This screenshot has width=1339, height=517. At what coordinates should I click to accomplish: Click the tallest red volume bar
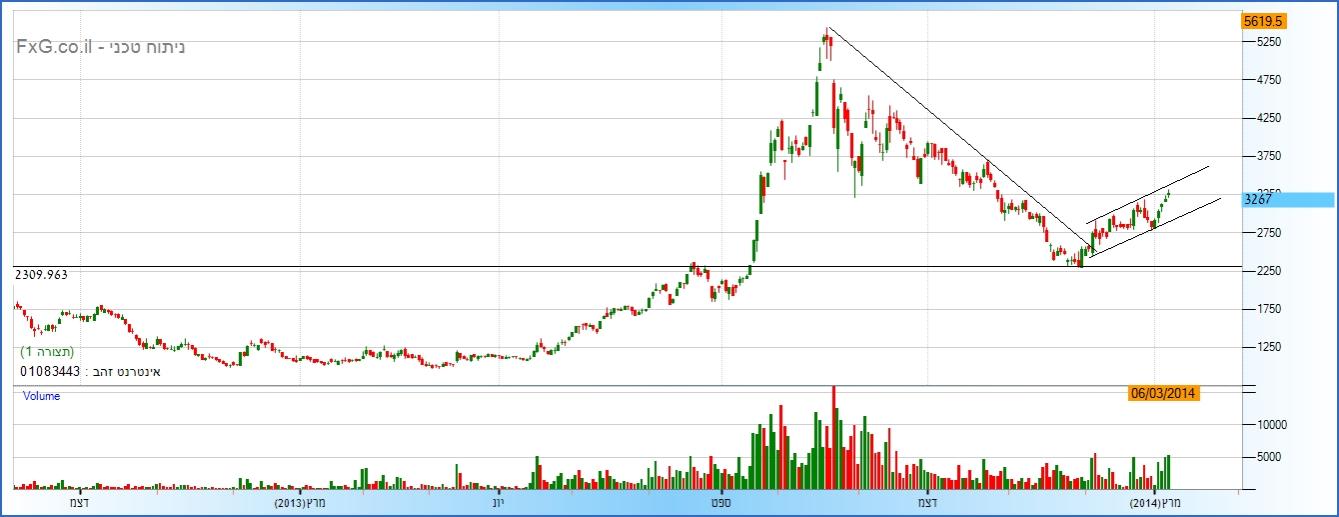tap(833, 440)
